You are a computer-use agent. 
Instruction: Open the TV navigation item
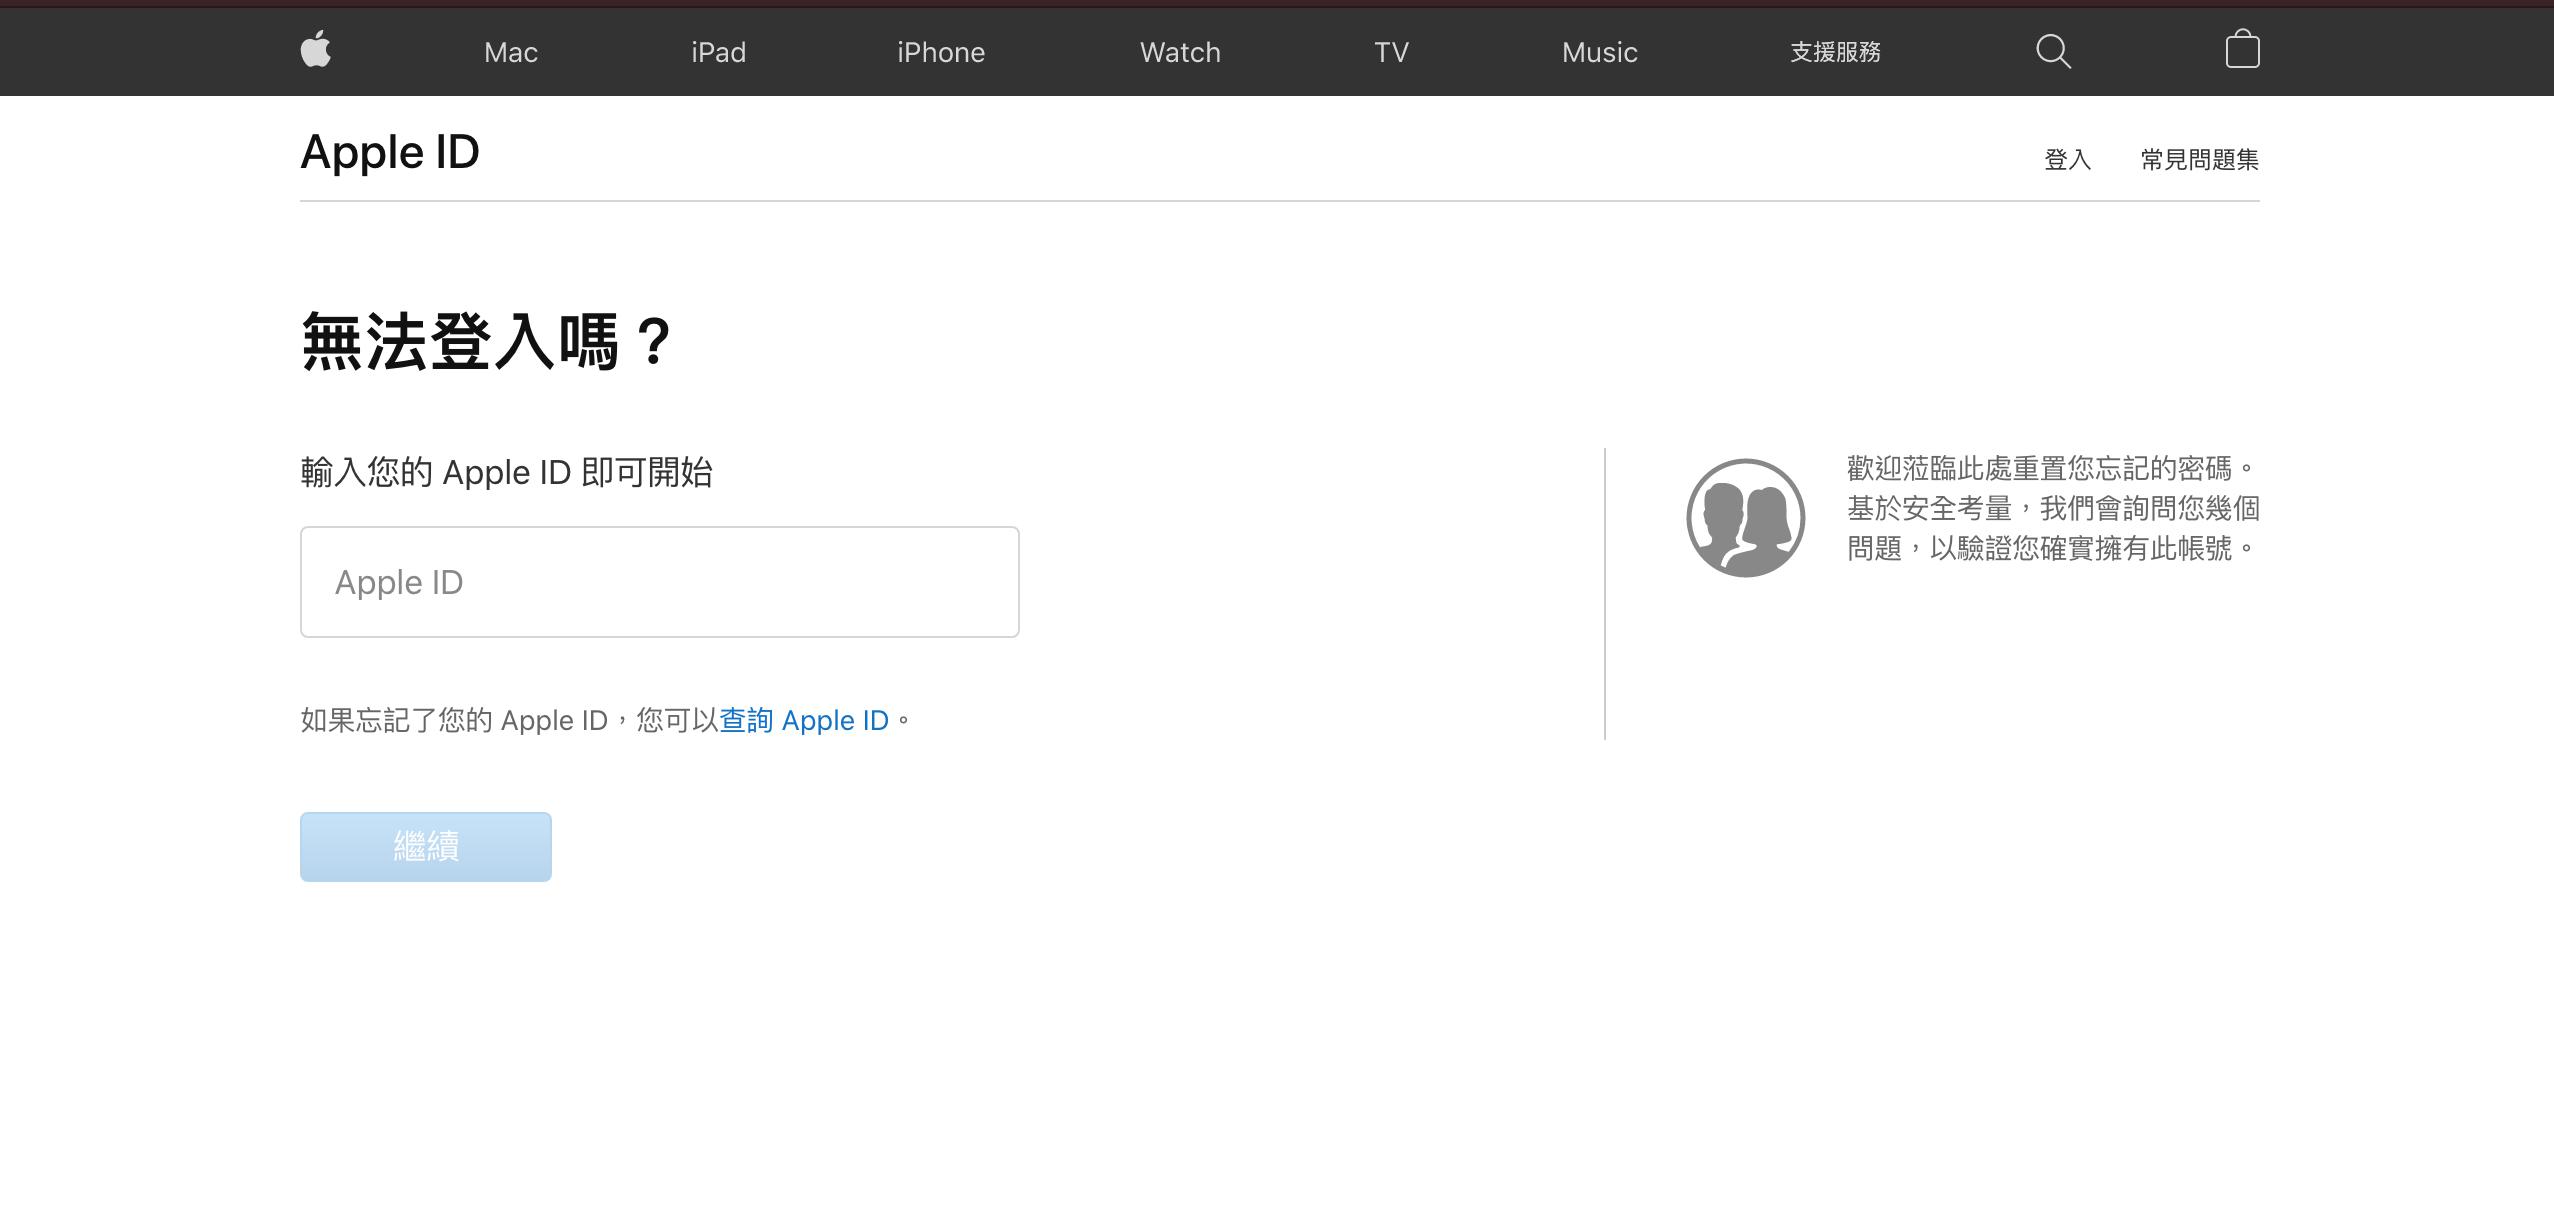pos(1391,52)
